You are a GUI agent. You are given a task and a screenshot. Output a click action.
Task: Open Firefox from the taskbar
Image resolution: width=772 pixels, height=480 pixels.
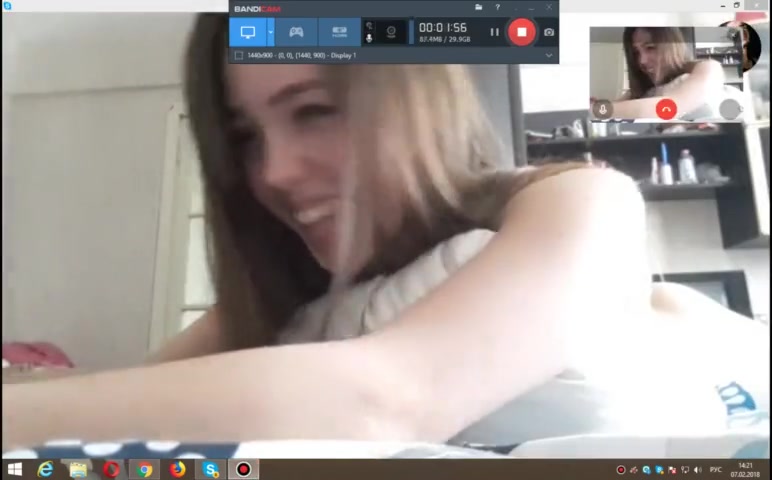(x=178, y=469)
